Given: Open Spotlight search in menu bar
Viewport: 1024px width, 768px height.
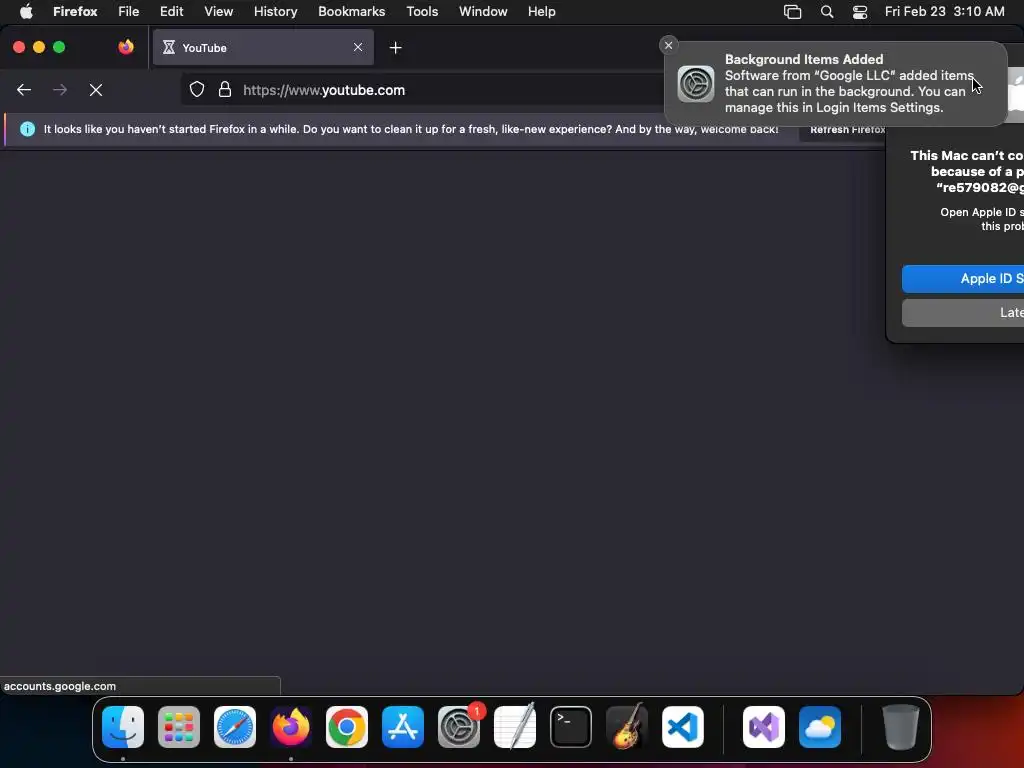Looking at the screenshot, I should tap(827, 12).
